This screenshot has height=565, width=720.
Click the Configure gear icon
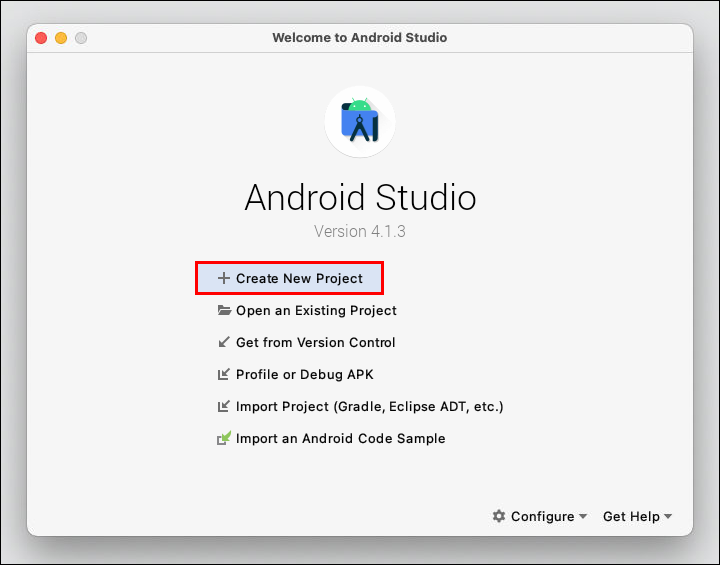tap(499, 516)
